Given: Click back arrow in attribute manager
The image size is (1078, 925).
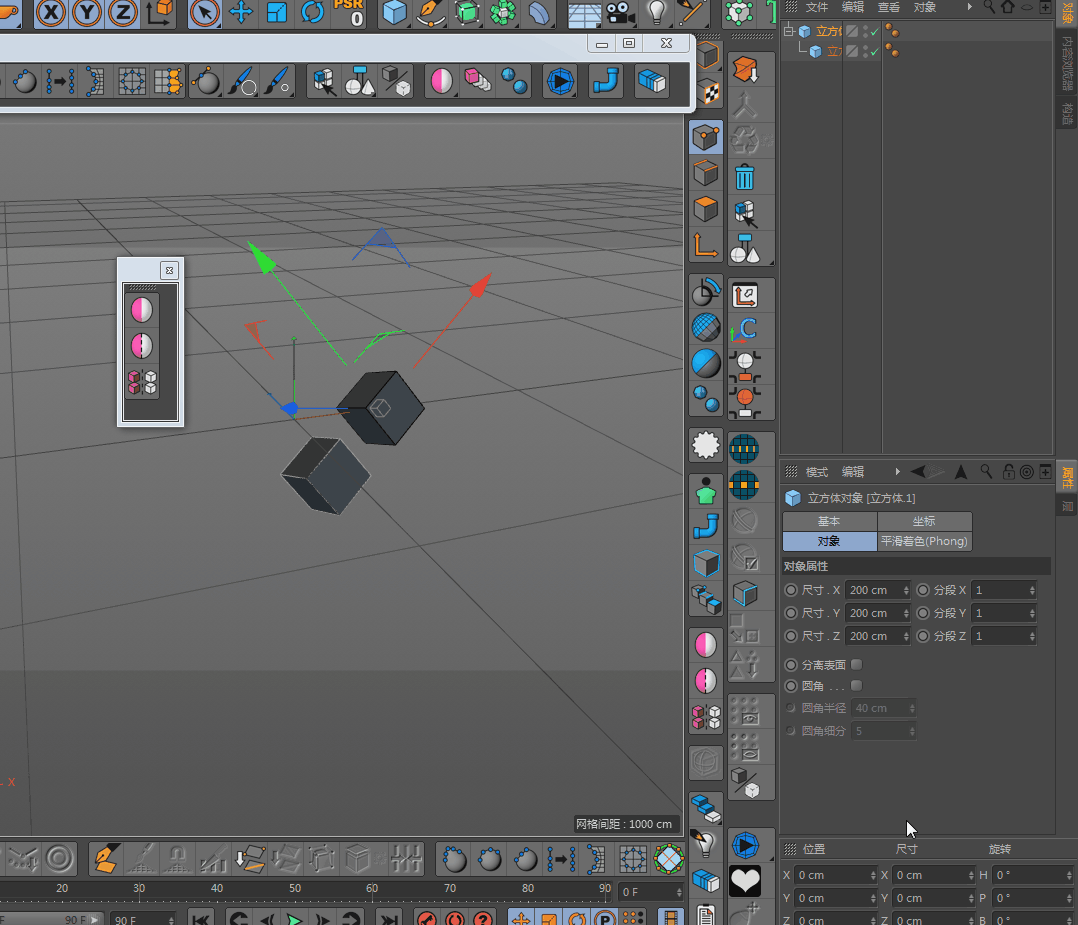Looking at the screenshot, I should [x=918, y=472].
